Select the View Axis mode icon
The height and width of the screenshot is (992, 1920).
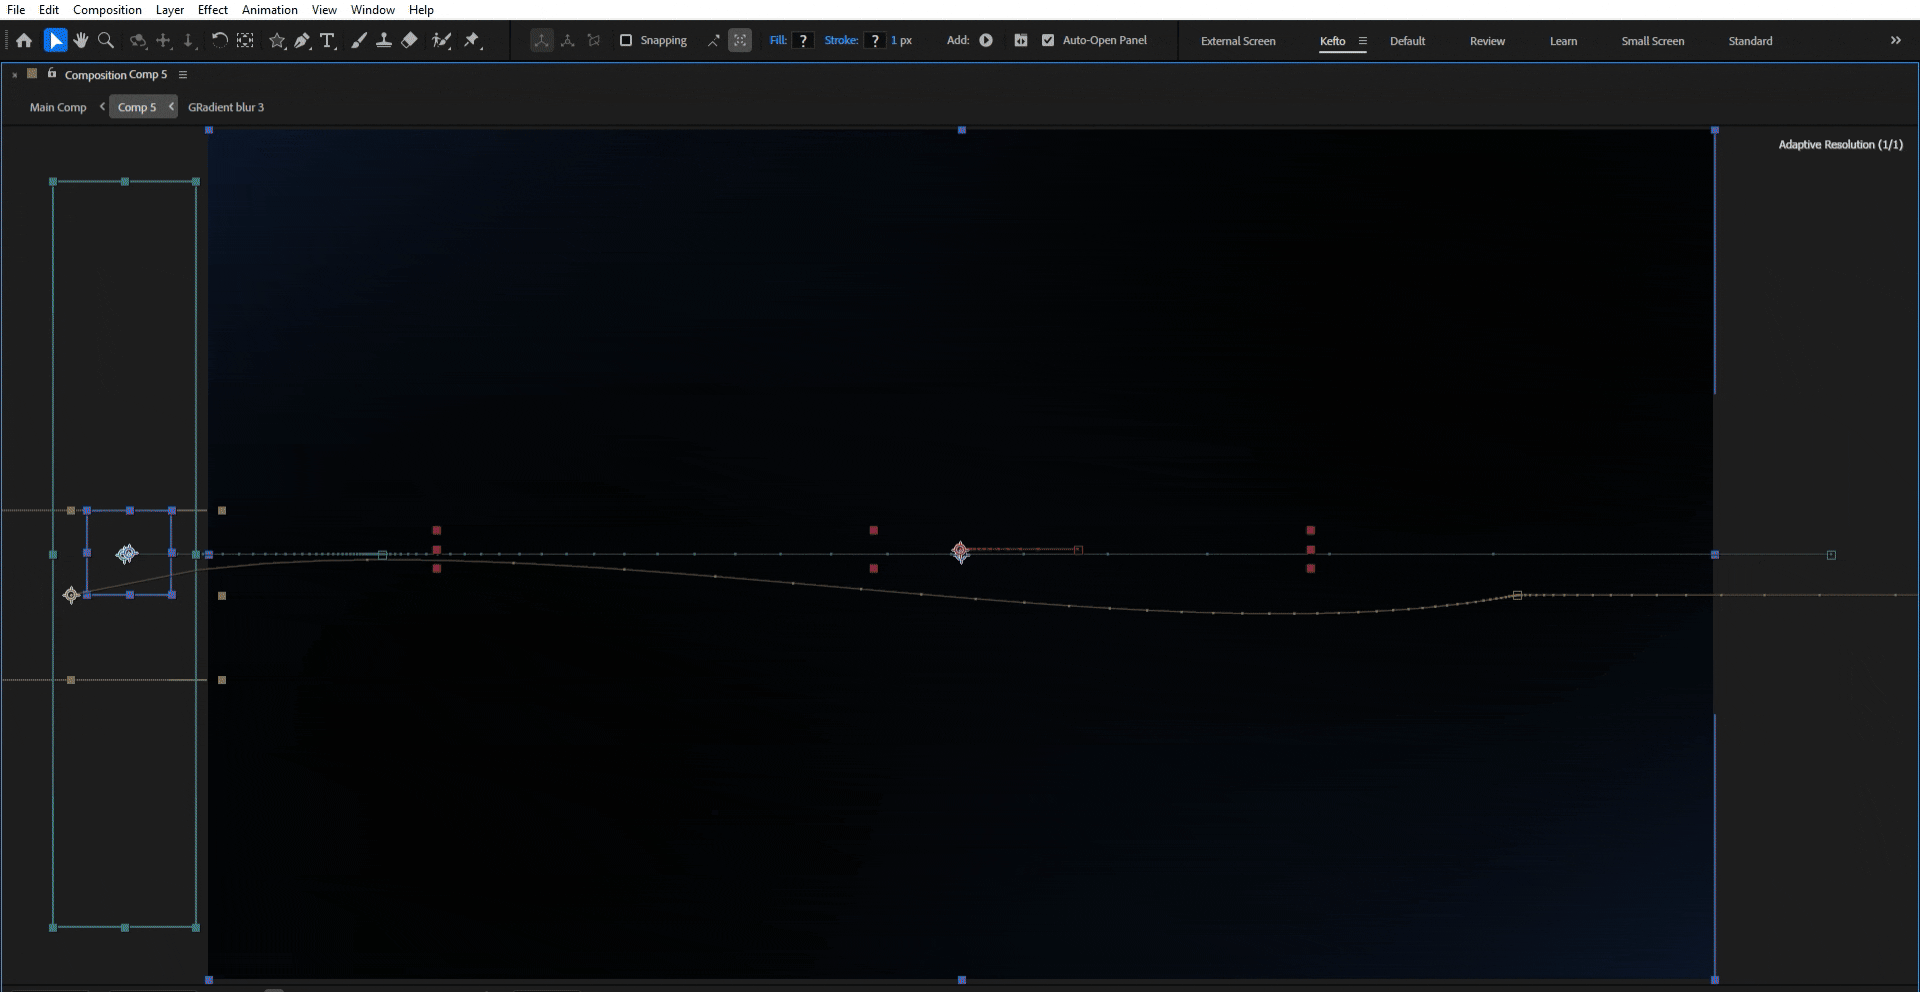tap(594, 41)
